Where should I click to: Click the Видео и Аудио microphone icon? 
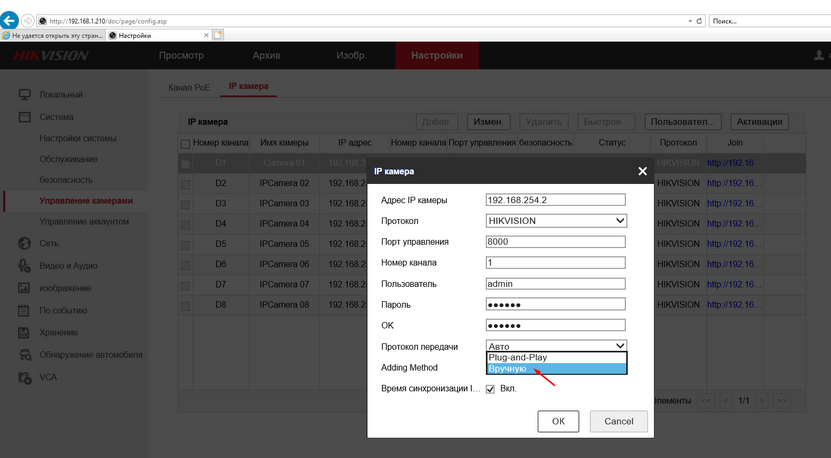coord(24,266)
